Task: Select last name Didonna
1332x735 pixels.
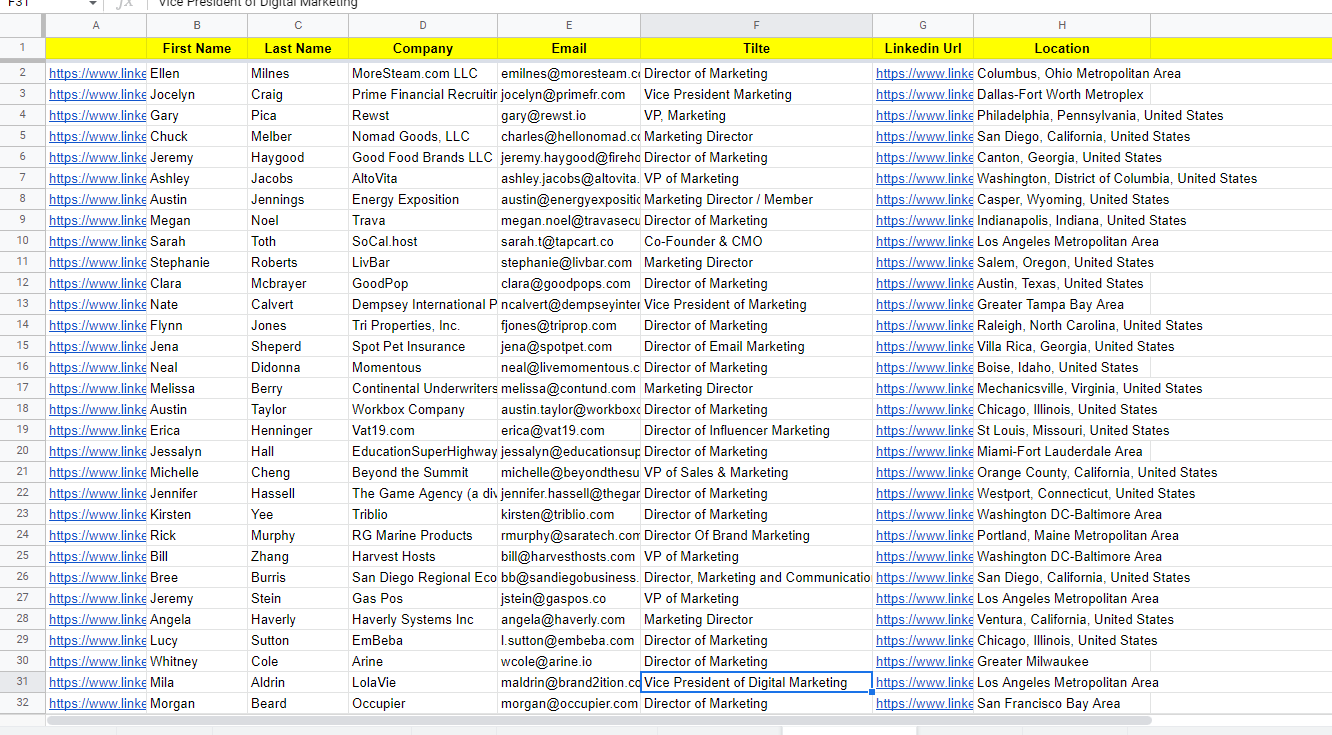Action: (298, 367)
